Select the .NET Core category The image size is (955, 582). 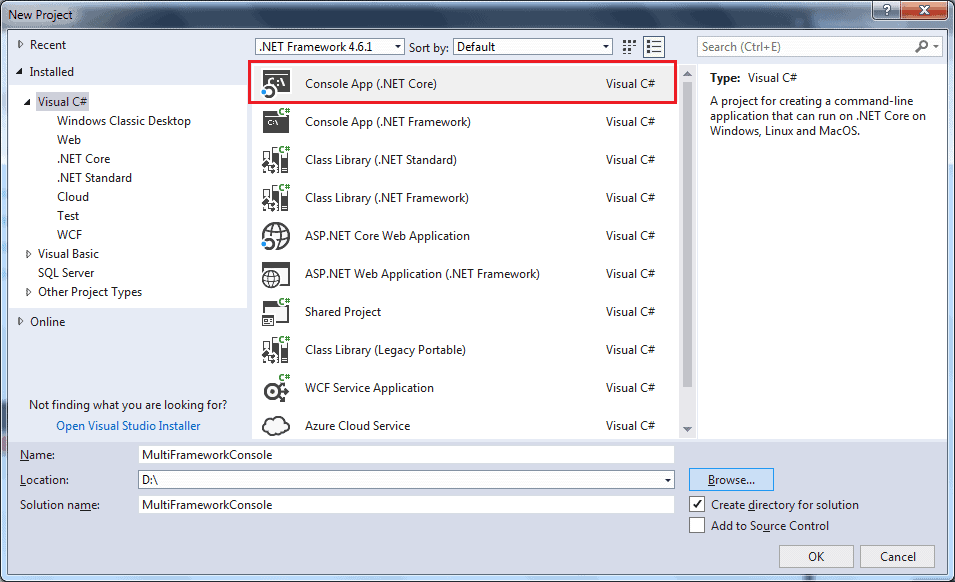[83, 158]
